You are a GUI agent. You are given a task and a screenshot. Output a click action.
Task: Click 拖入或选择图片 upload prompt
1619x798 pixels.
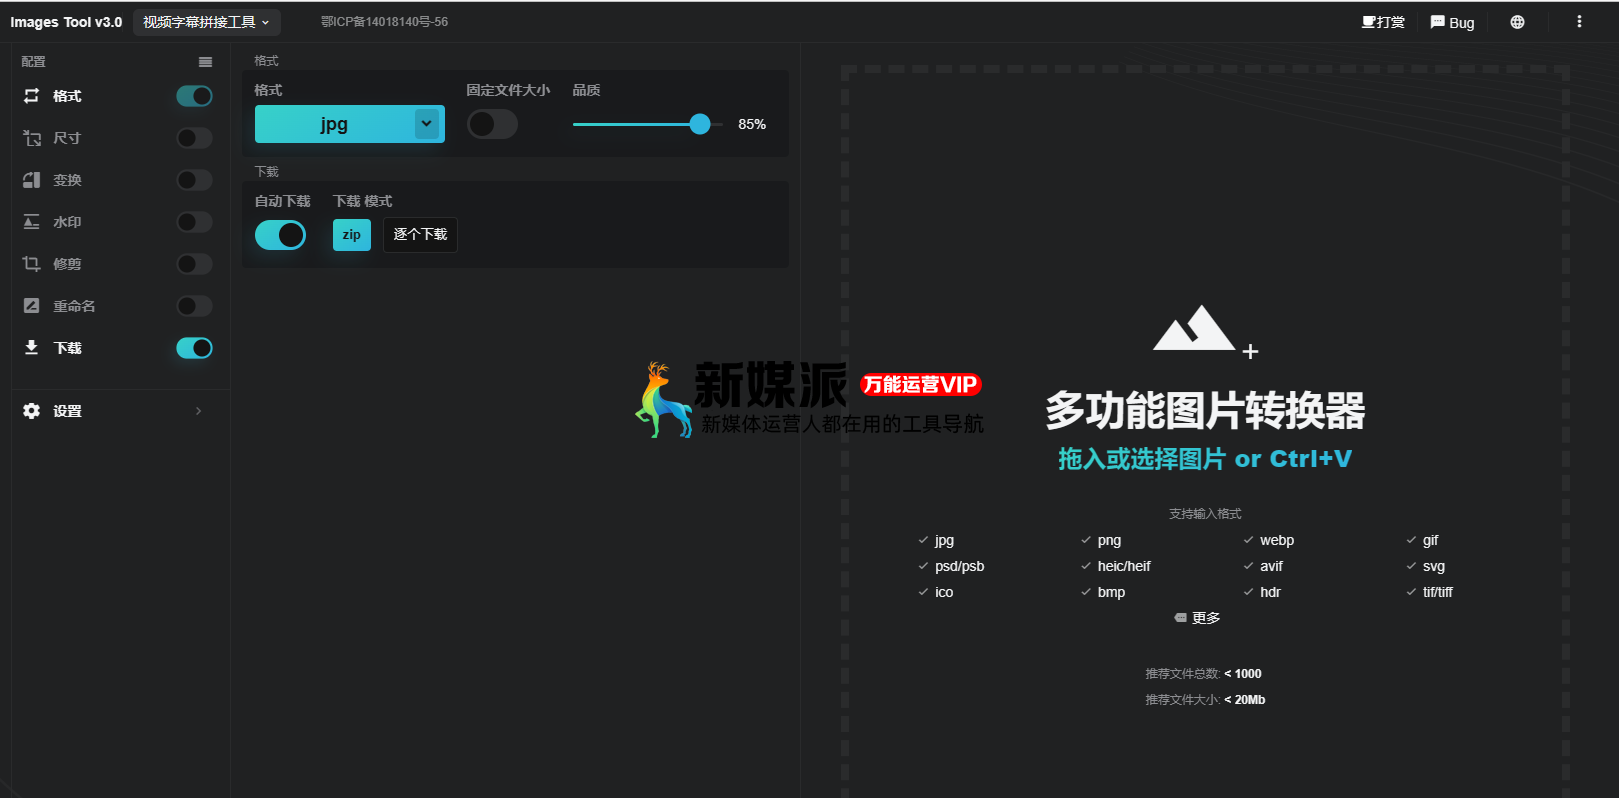tap(1205, 459)
